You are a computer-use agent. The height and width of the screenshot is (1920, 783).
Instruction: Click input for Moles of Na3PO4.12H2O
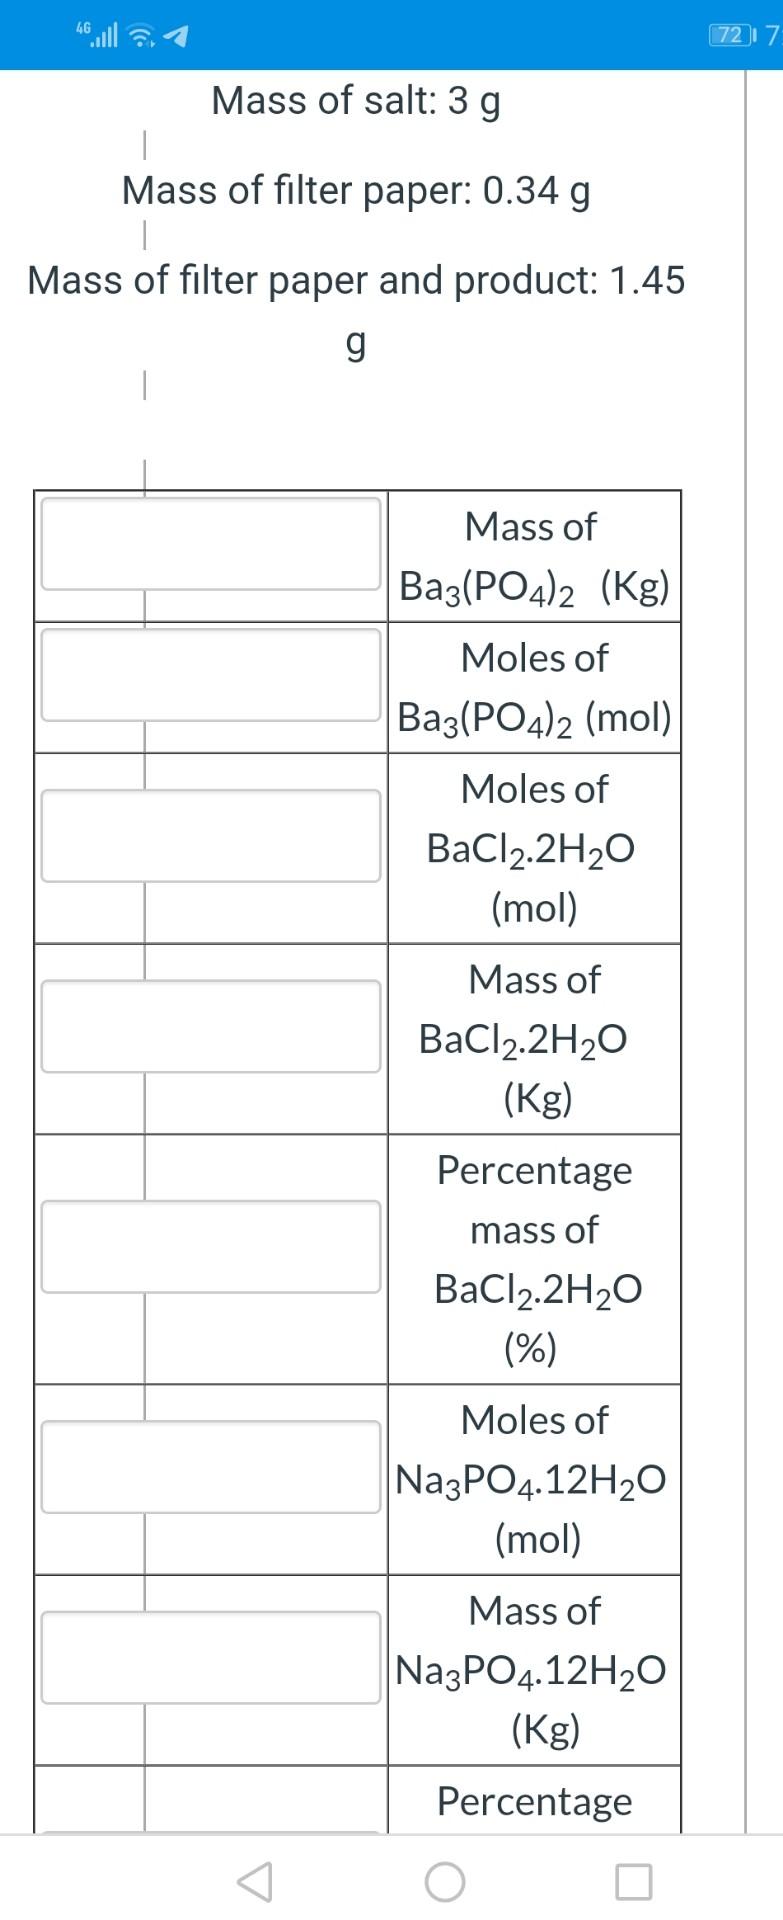pos(211,1467)
